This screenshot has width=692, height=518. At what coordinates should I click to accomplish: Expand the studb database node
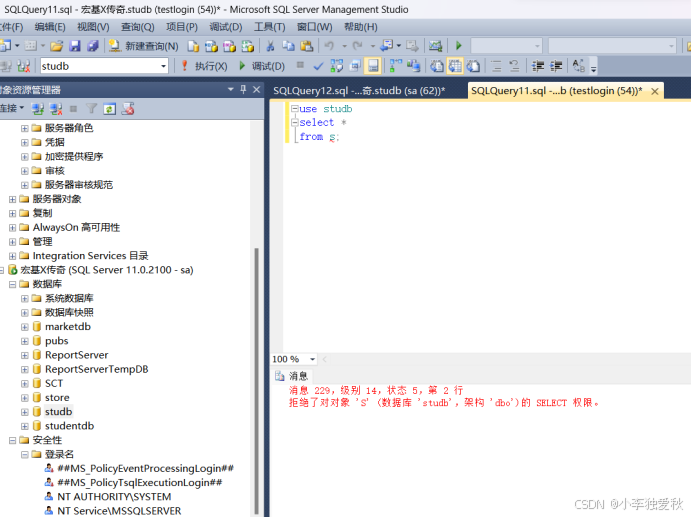coord(25,412)
